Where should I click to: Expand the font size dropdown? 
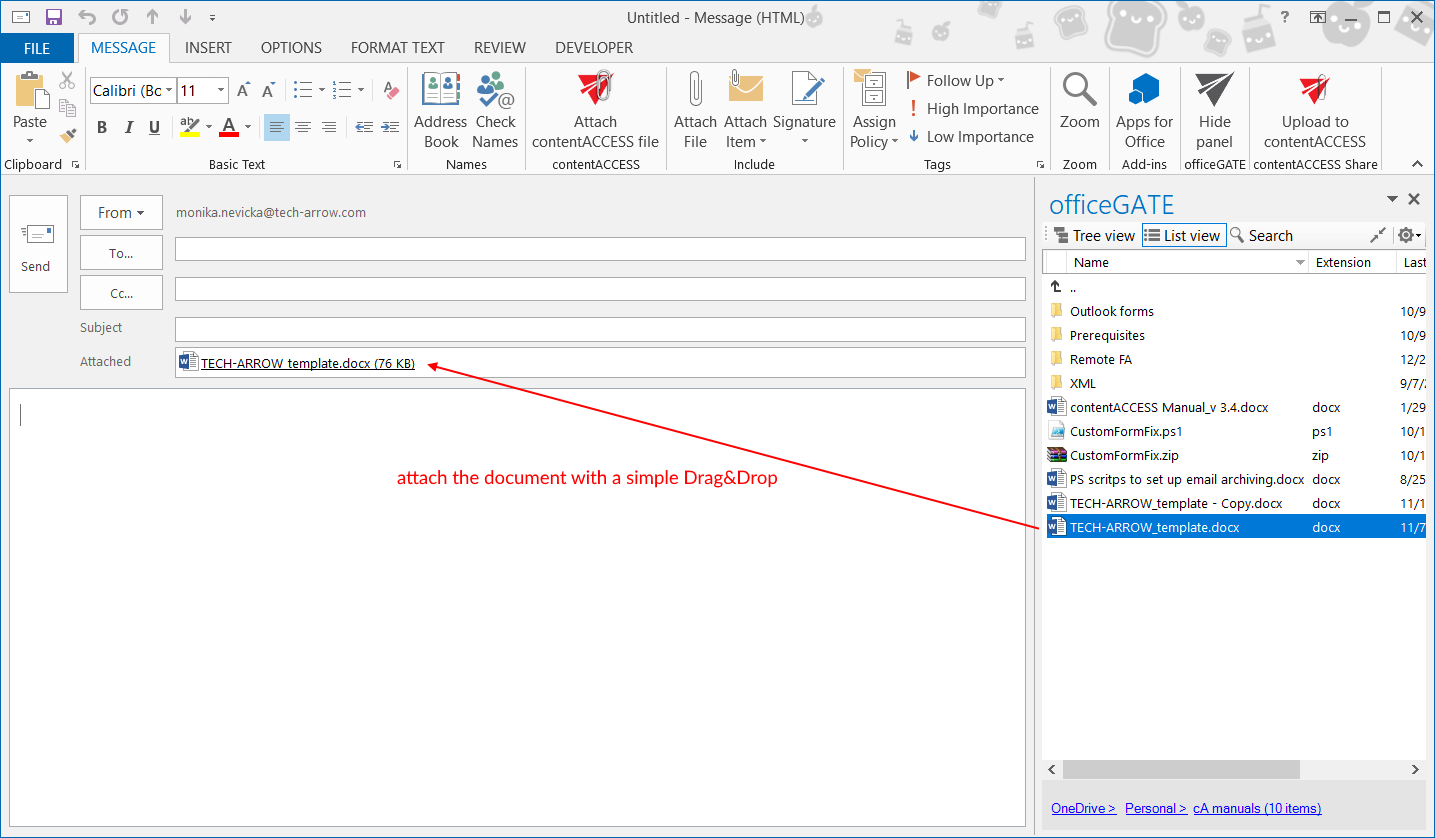click(221, 91)
